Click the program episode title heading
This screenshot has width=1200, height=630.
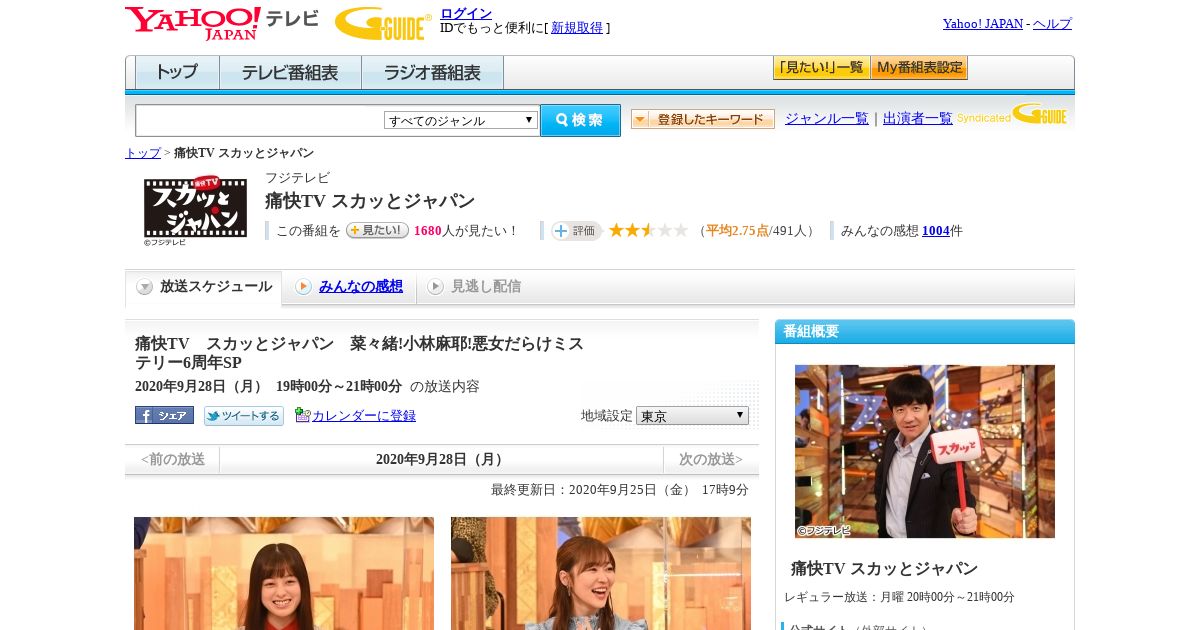pos(360,353)
